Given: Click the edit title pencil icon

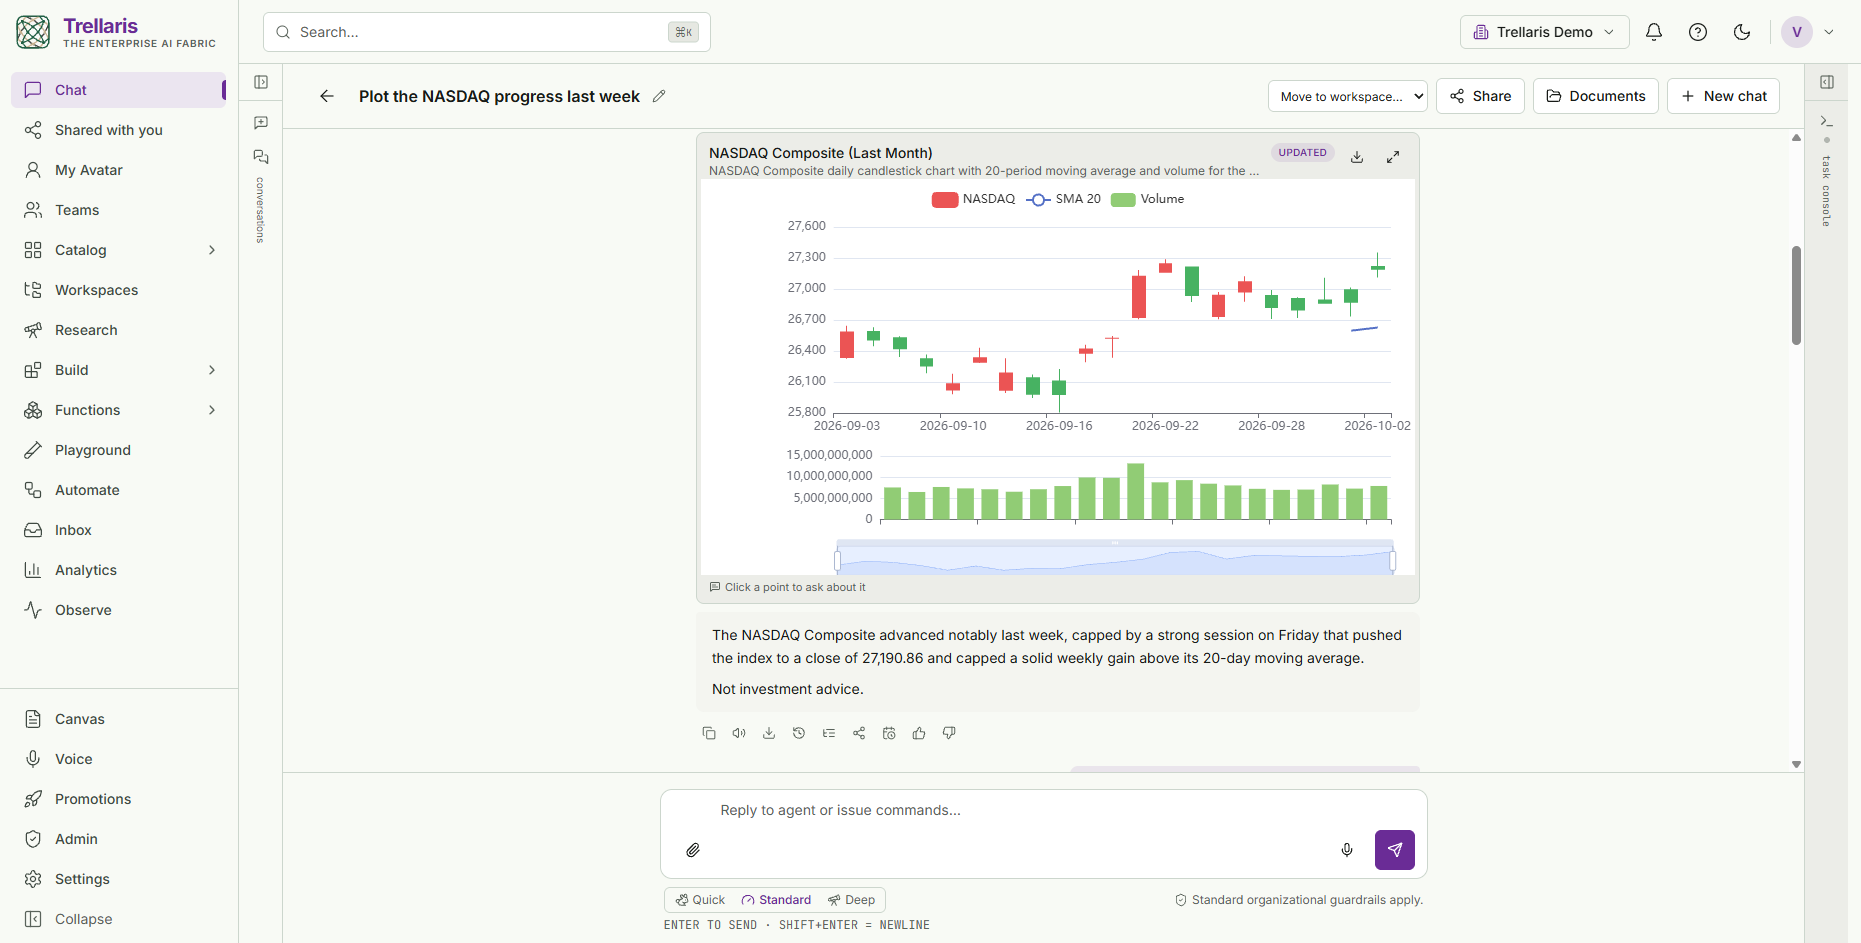Looking at the screenshot, I should click(x=659, y=96).
